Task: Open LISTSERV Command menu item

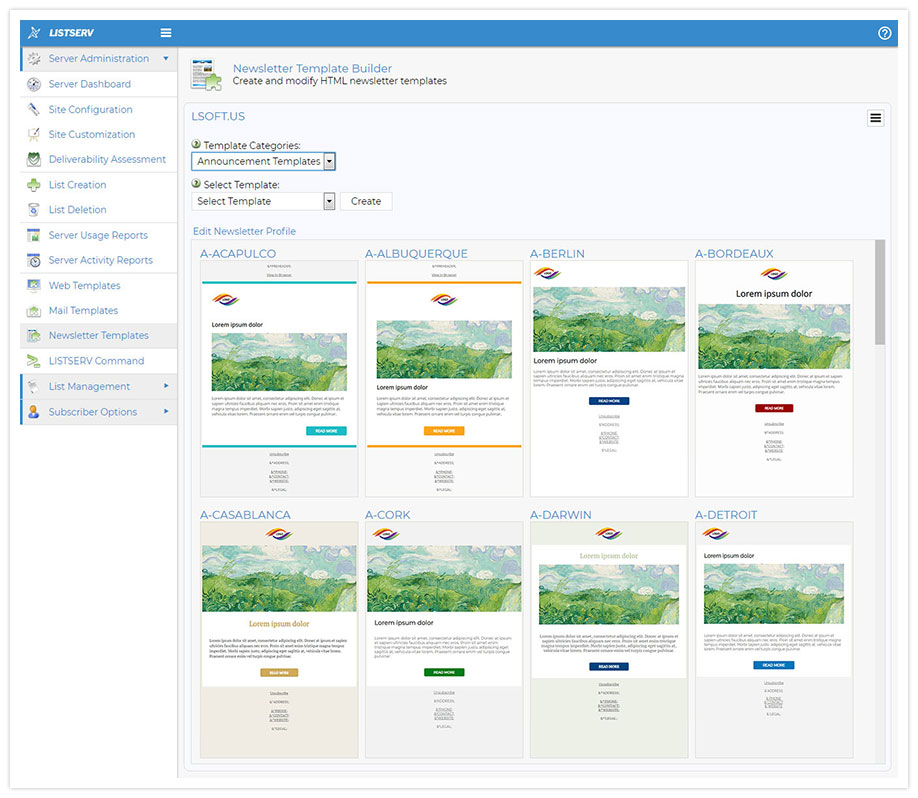Action: [x=98, y=361]
